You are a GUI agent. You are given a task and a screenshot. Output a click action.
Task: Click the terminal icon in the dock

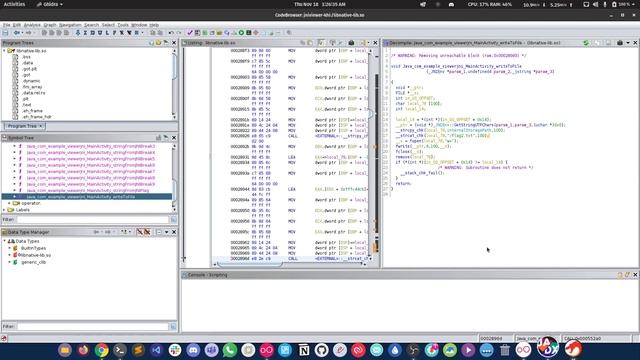[120, 350]
